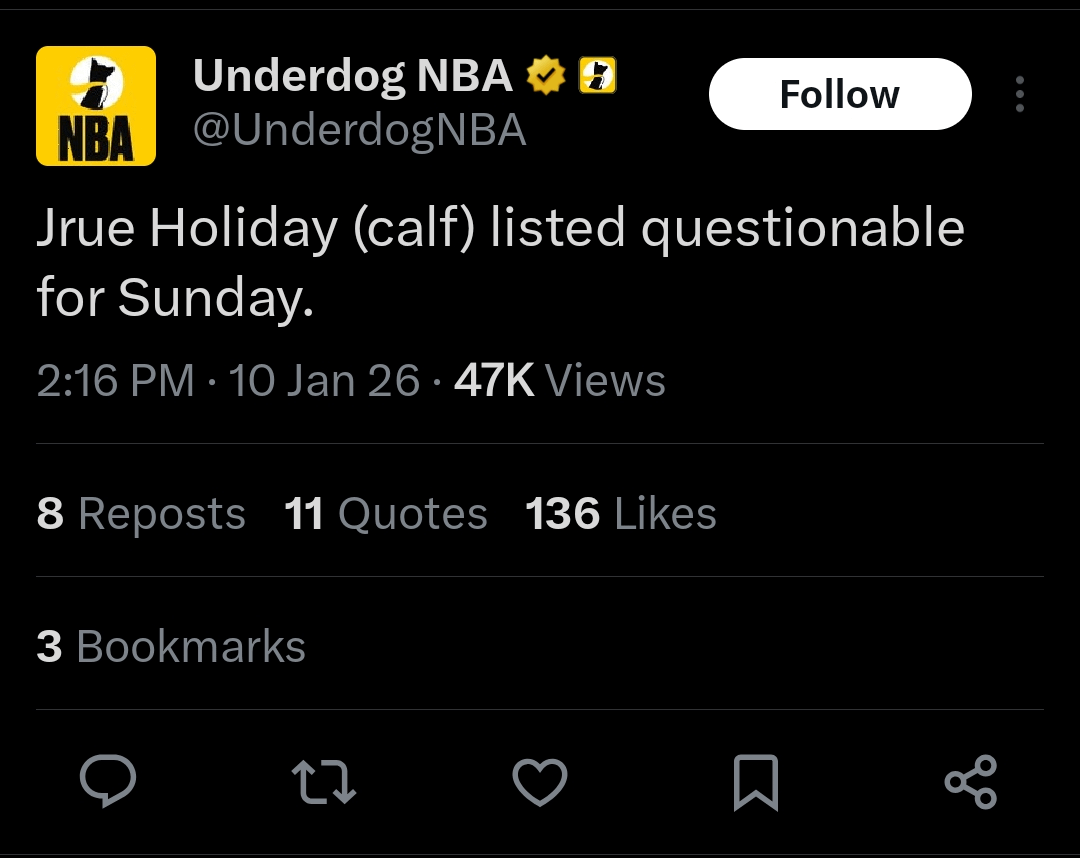1080x858 pixels.
Task: Click the Underdog NBA display name
Action: pyautogui.click(x=352, y=73)
